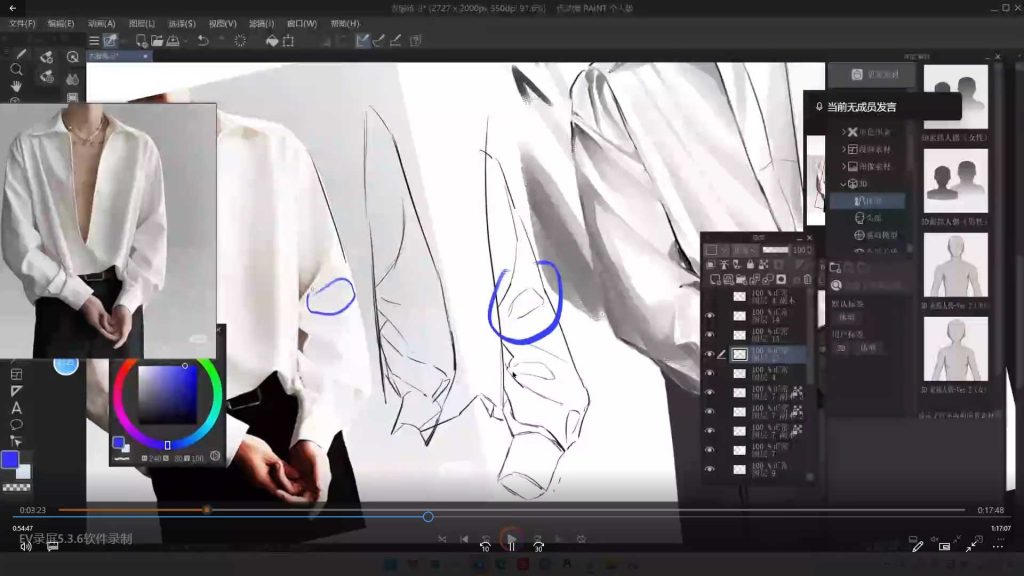
Task: Click the video player subtitle comment icon
Action: 53,546
